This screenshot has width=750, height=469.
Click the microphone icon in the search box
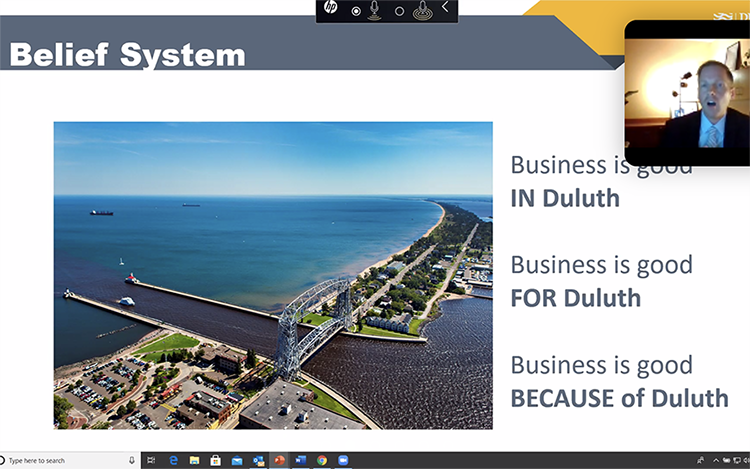click(x=133, y=460)
